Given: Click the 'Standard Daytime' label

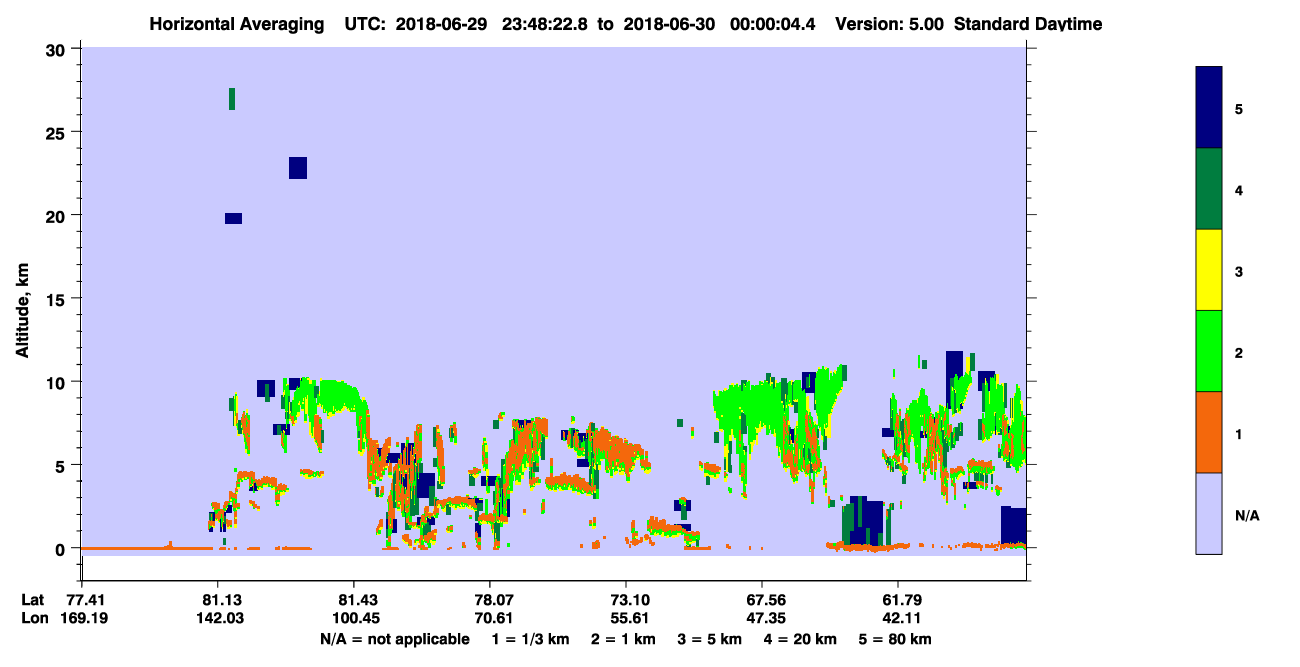Looking at the screenshot, I should 1028,23.
